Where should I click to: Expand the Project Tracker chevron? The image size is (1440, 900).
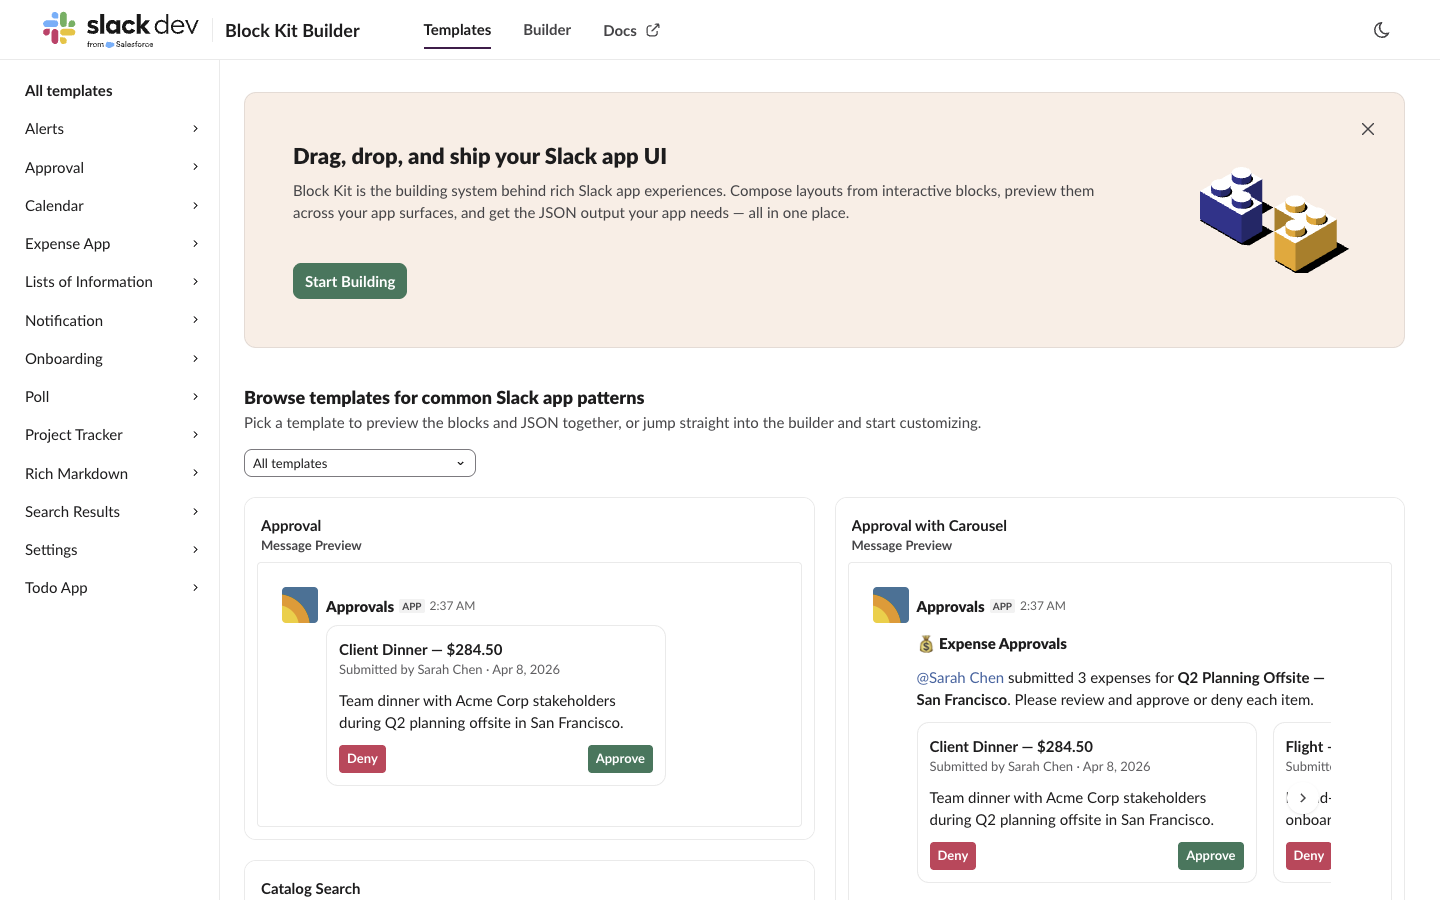(196, 435)
